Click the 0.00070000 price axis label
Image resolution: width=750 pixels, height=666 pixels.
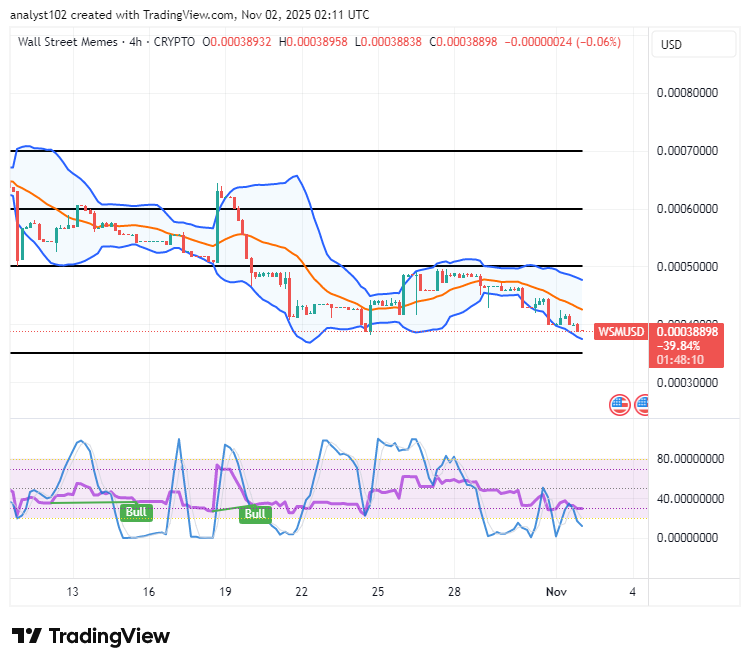point(687,151)
